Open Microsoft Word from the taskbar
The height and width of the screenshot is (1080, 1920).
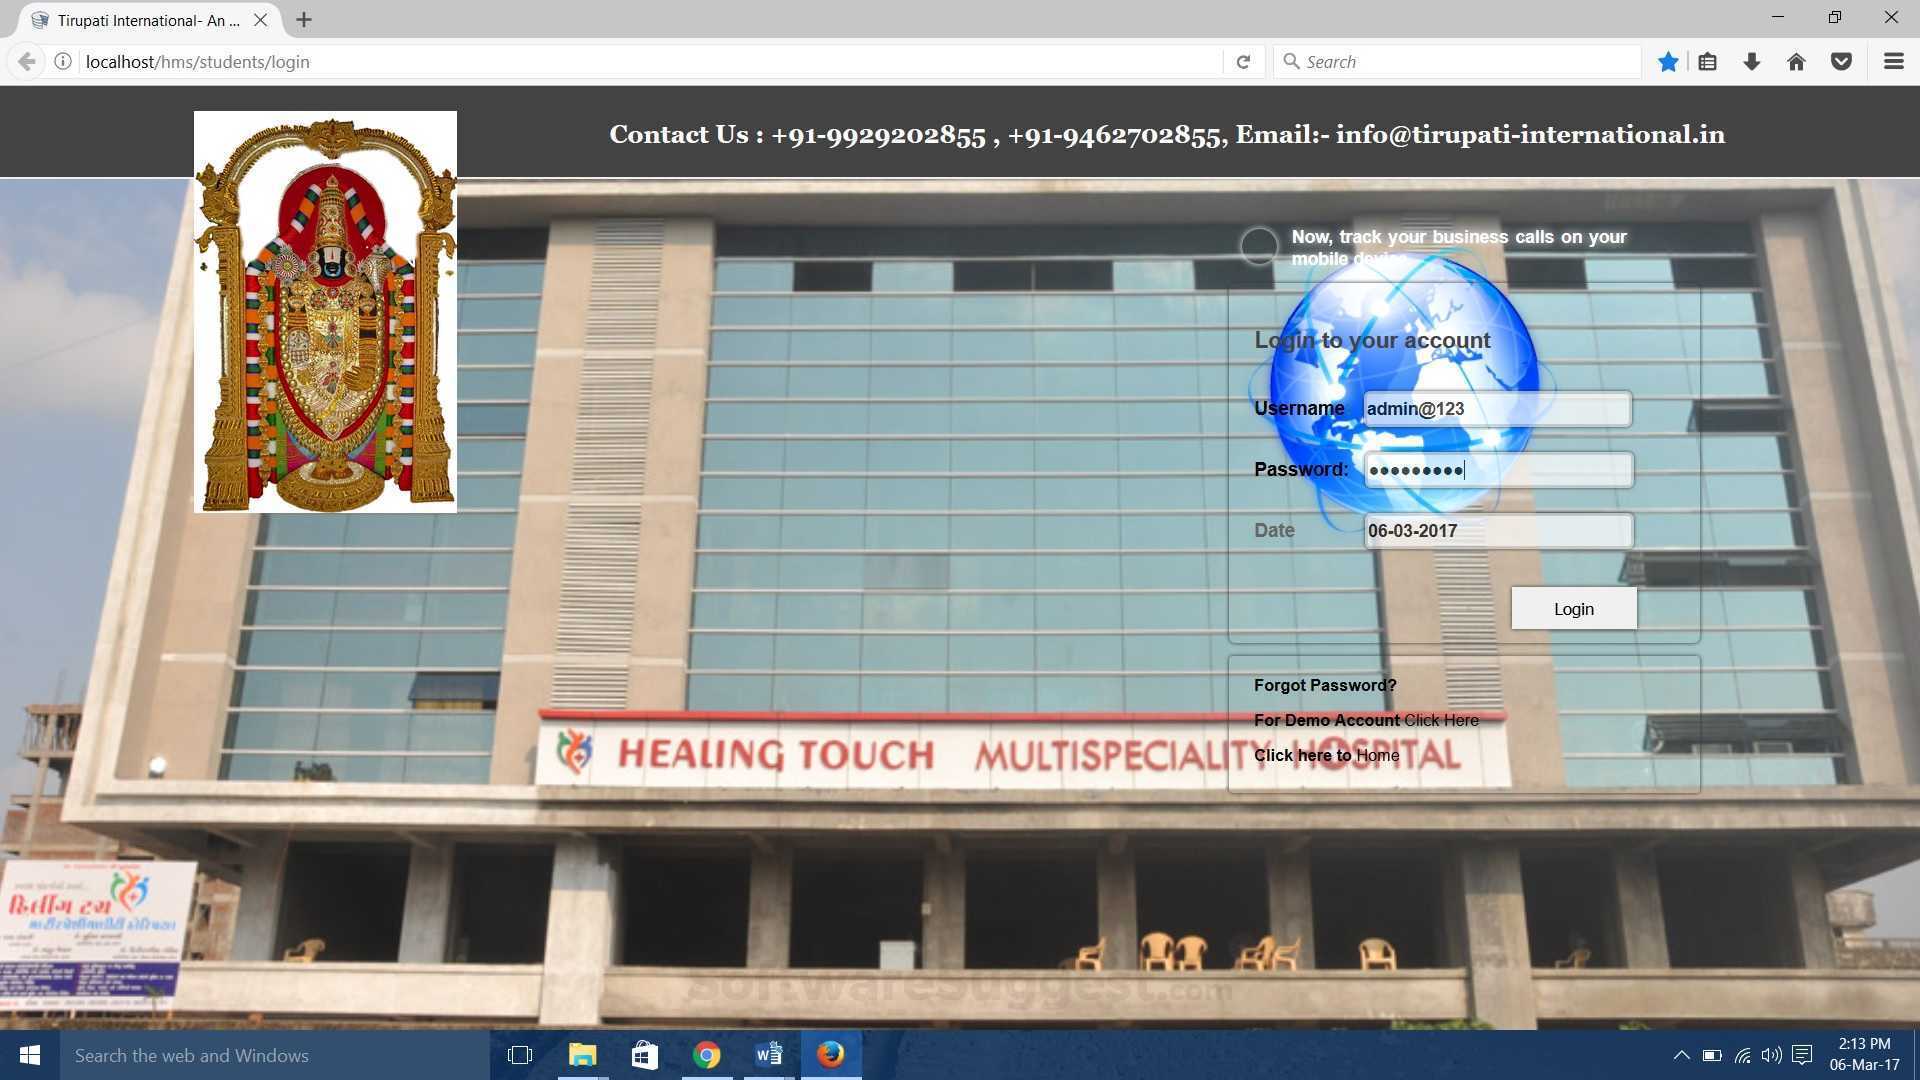point(769,1055)
